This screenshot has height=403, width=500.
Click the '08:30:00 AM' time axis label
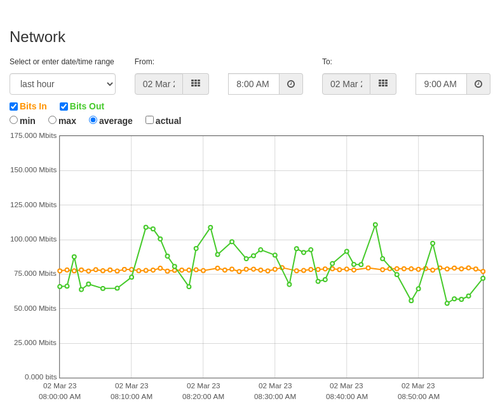point(275,397)
